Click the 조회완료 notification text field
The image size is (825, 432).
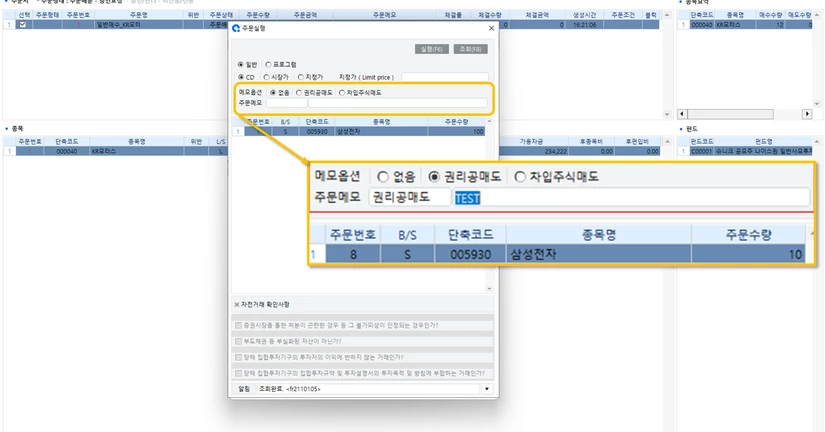368,389
